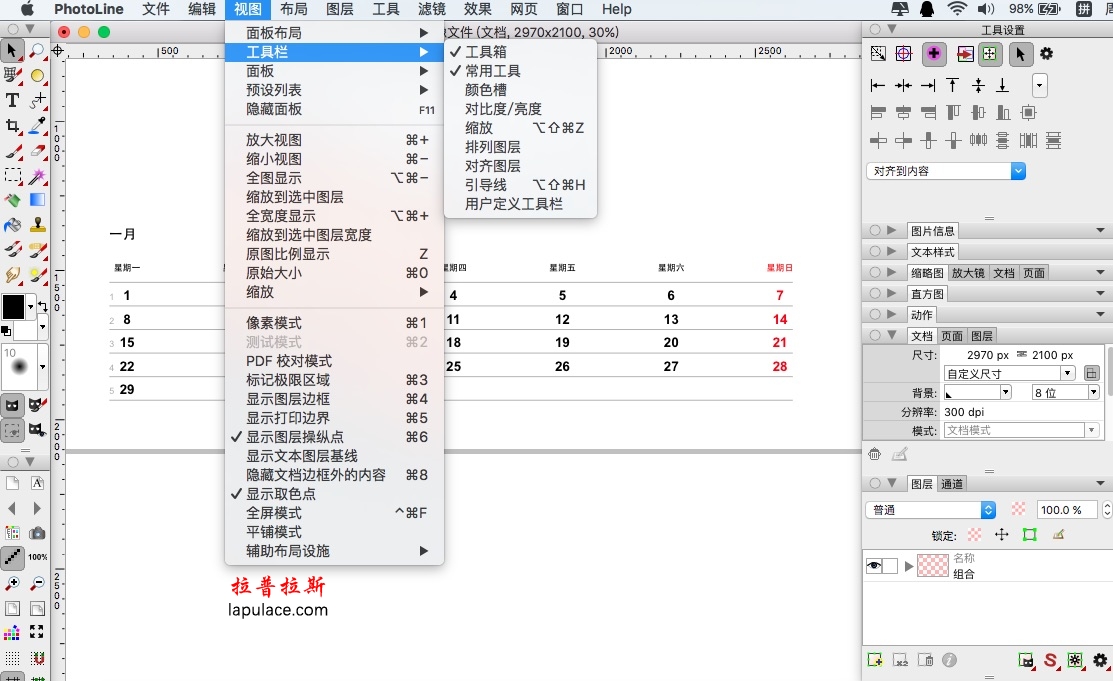This screenshot has width=1113, height=681.
Task: Expand the 组合 layer group triangle
Action: point(909,566)
